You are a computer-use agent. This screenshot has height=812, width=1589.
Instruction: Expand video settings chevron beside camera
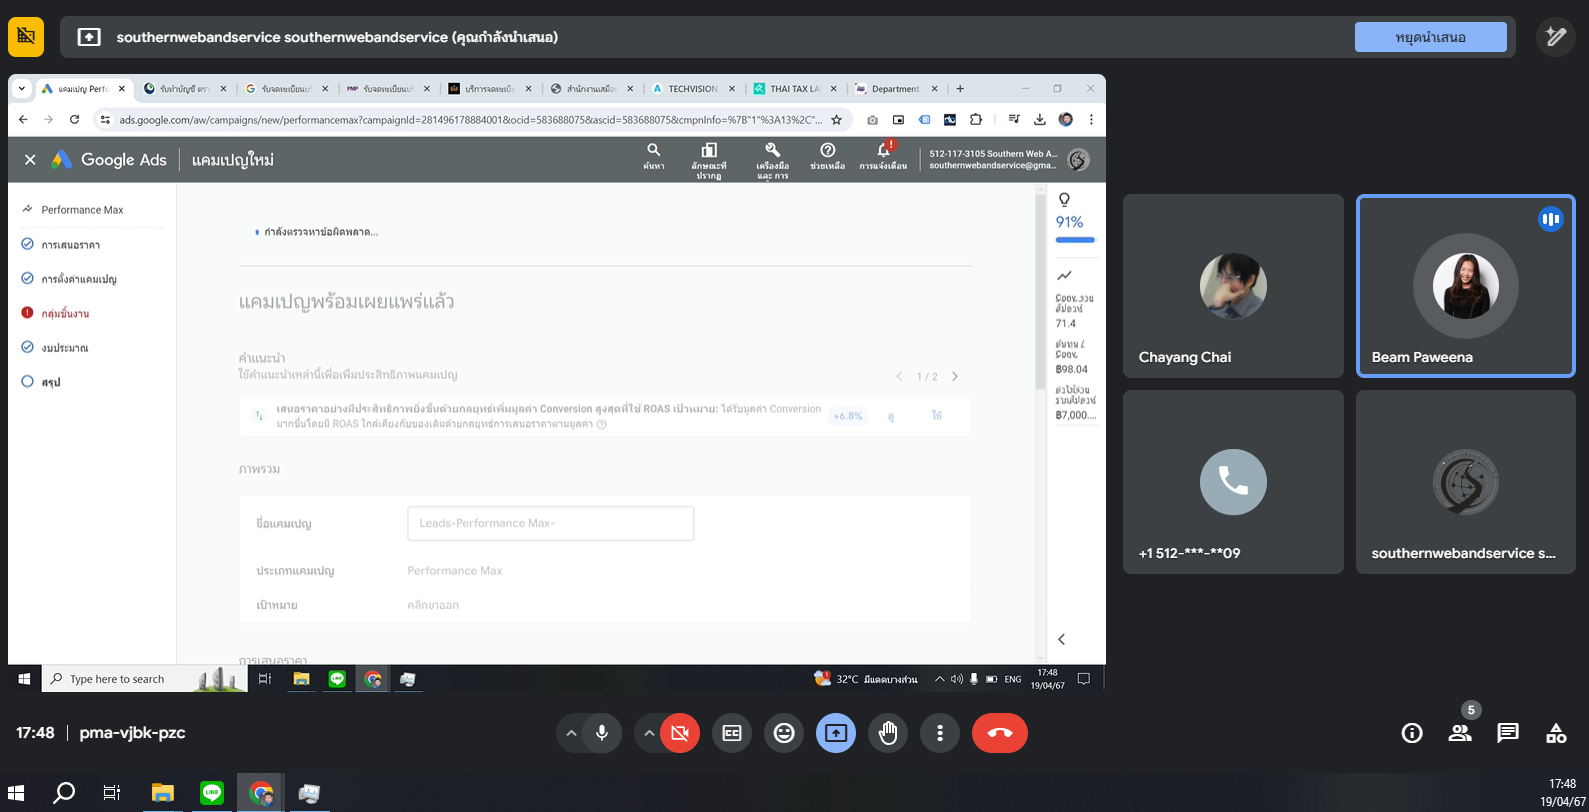coord(649,733)
